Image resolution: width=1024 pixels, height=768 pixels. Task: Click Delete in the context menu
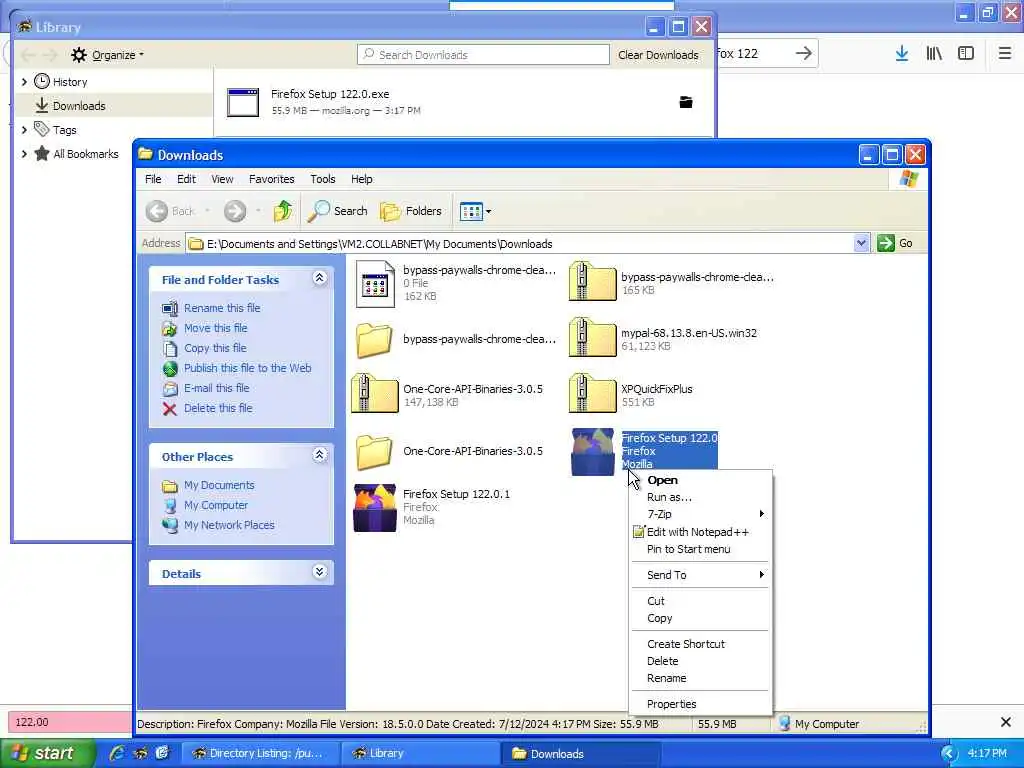(x=662, y=661)
